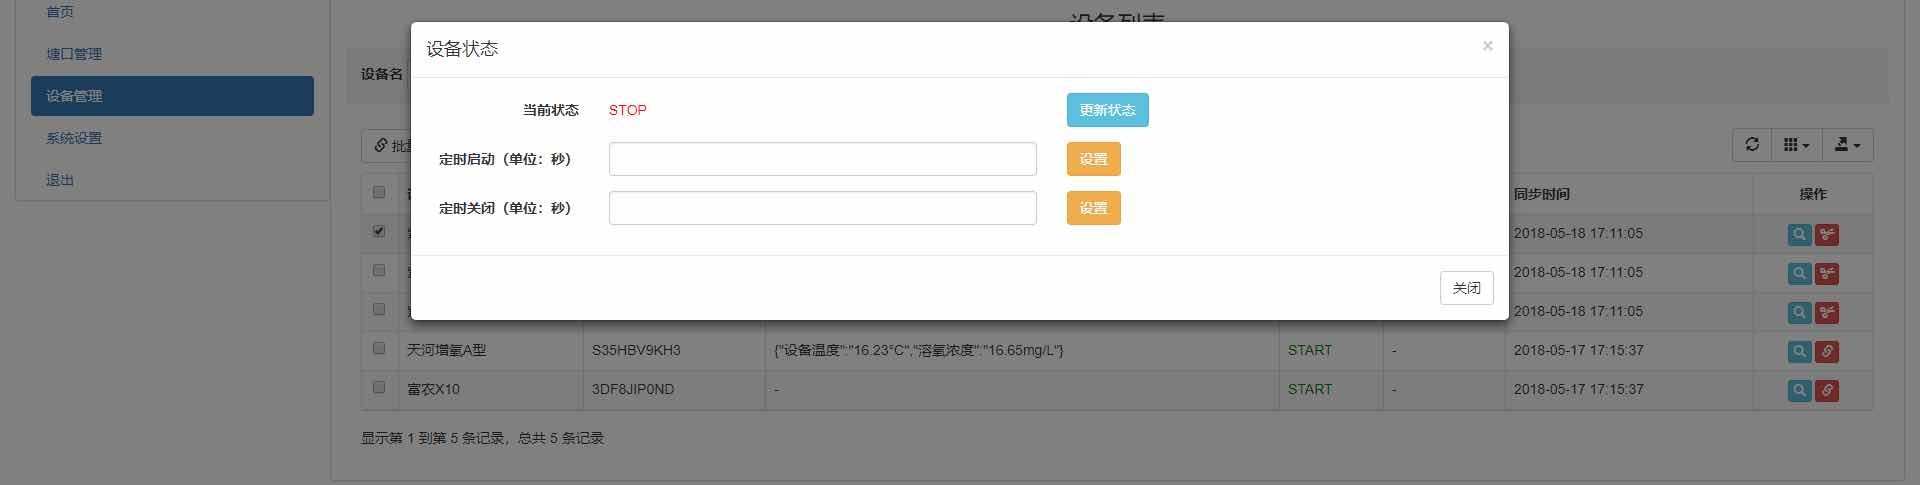Select the 富农X10 name cell
The width and height of the screenshot is (1920, 485).
(x=491, y=390)
